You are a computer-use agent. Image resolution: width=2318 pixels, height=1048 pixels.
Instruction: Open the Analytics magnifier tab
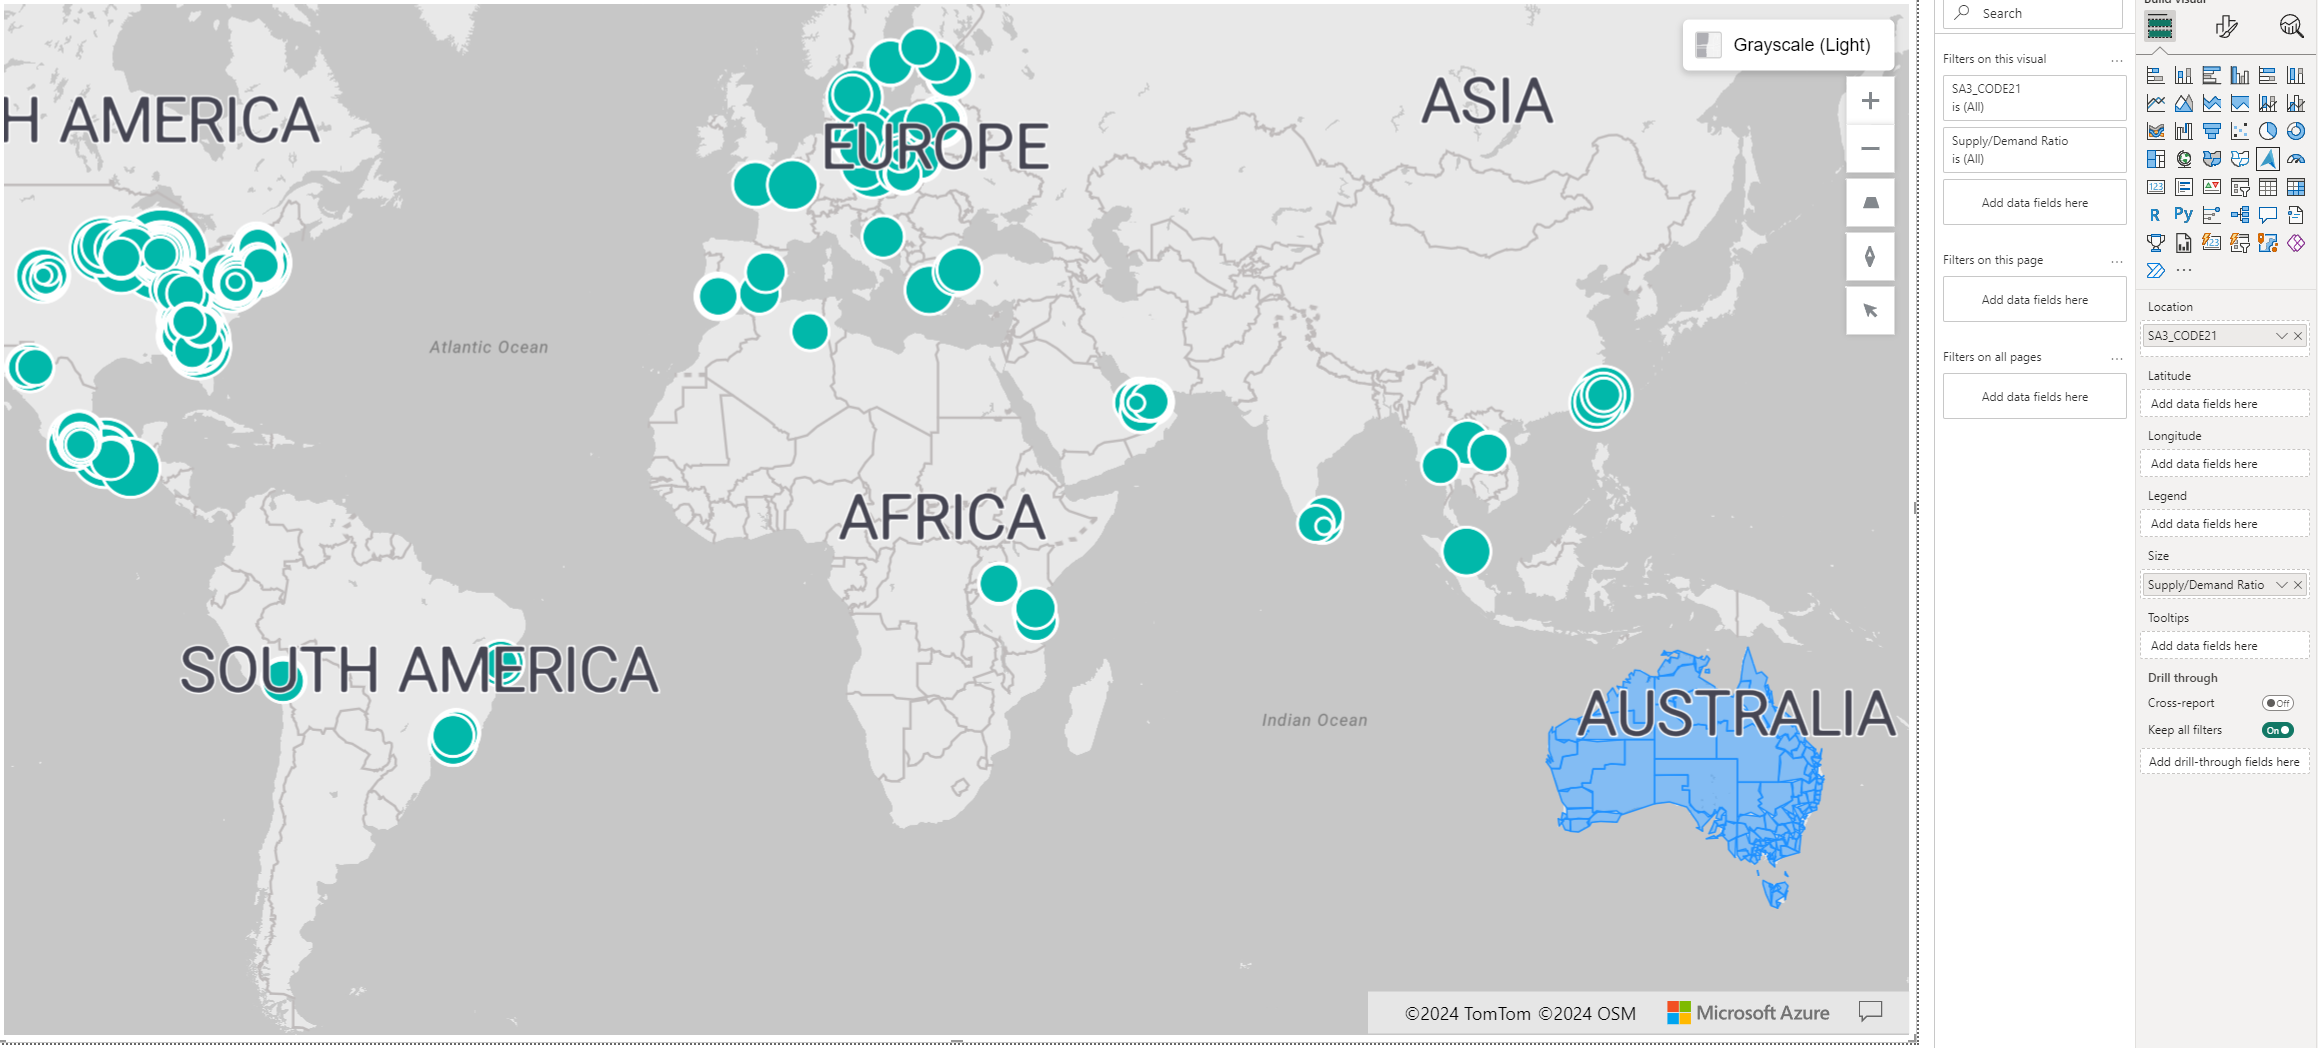coord(2291,26)
